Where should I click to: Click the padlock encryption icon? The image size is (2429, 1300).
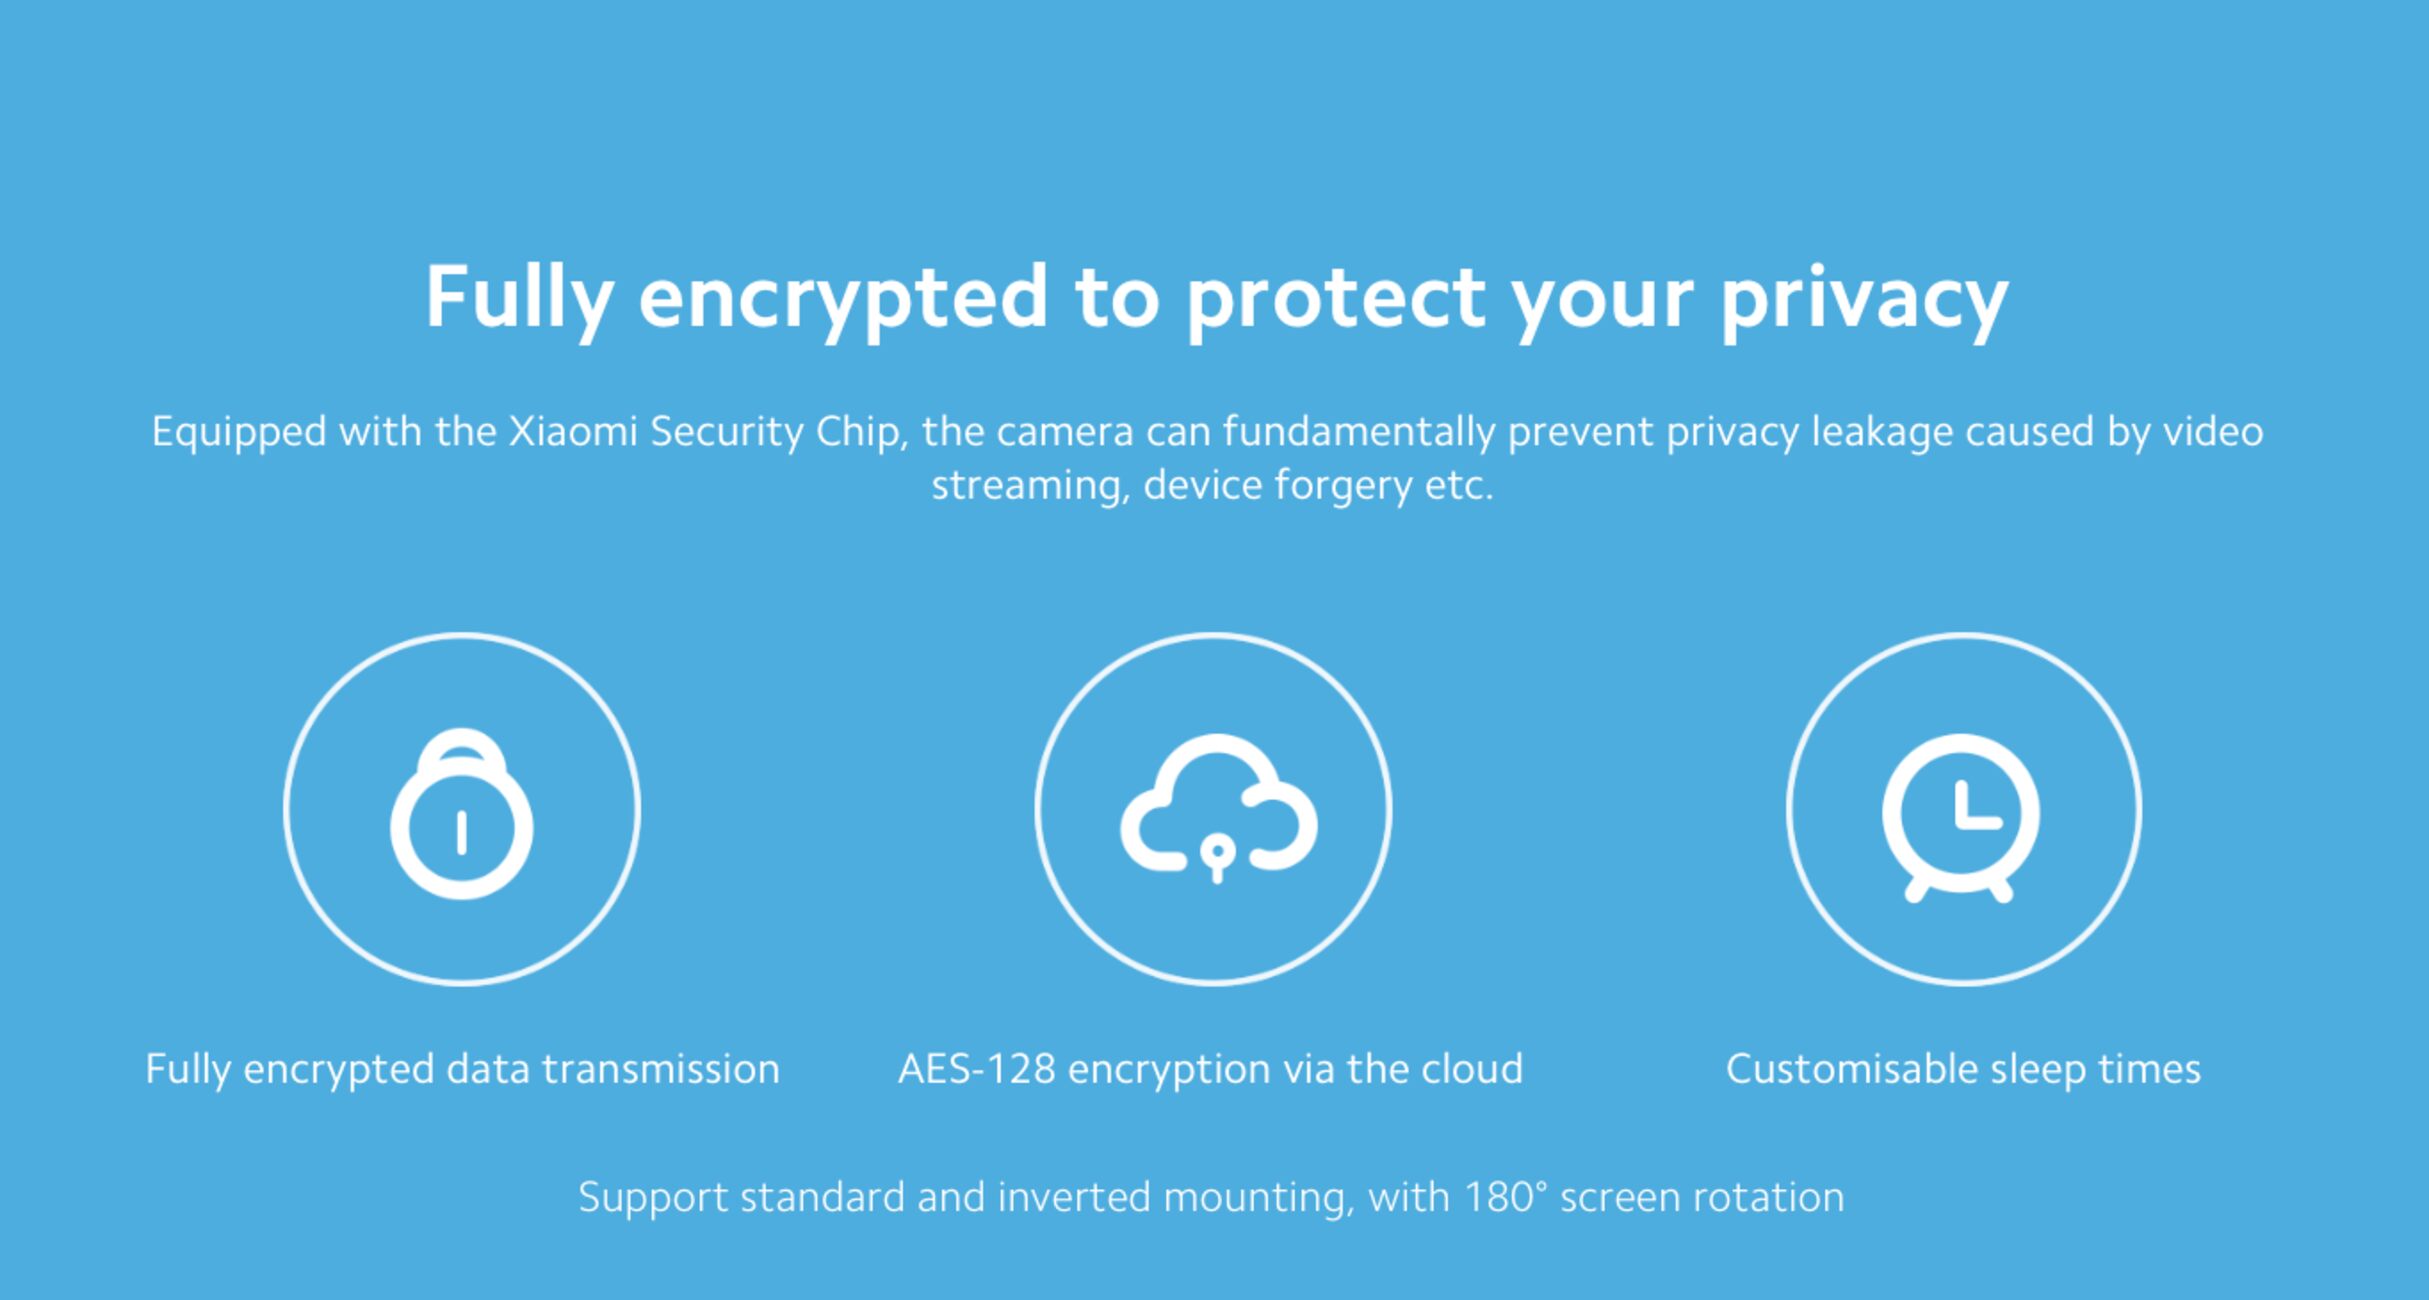[x=462, y=810]
